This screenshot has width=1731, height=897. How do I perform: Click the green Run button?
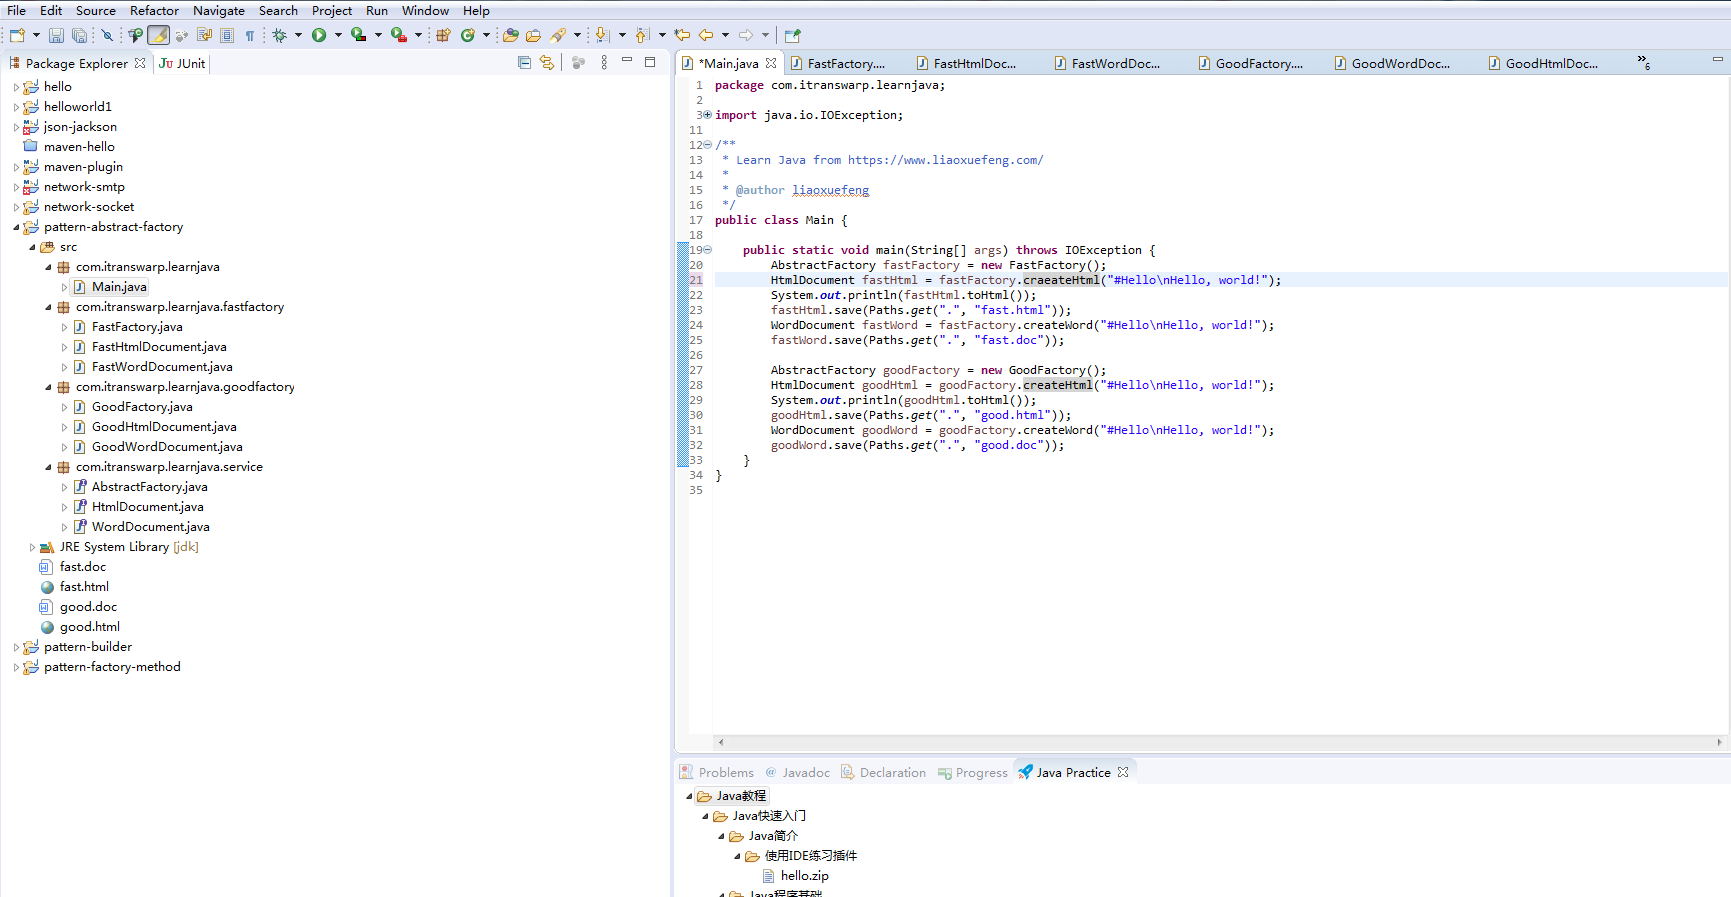[319, 35]
